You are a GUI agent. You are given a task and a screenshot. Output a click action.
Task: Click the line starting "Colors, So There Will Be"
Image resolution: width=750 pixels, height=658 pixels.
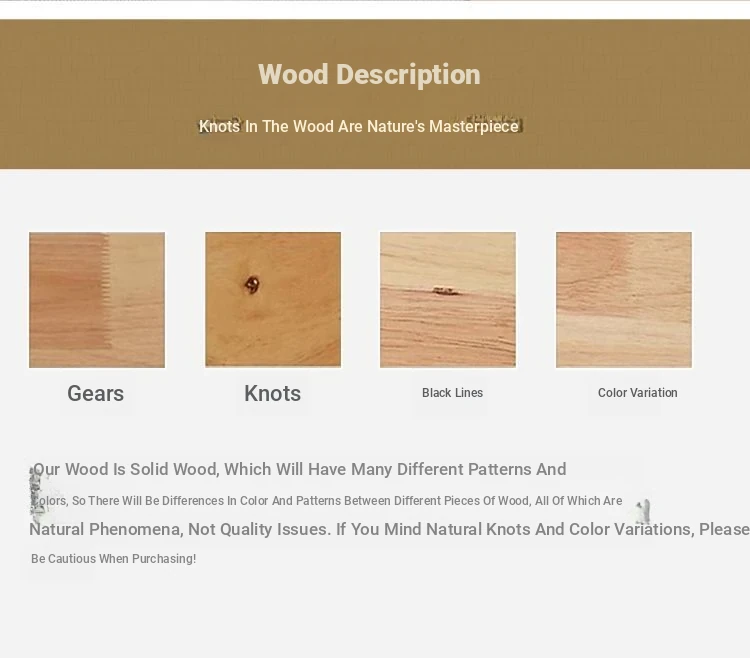tap(327, 501)
